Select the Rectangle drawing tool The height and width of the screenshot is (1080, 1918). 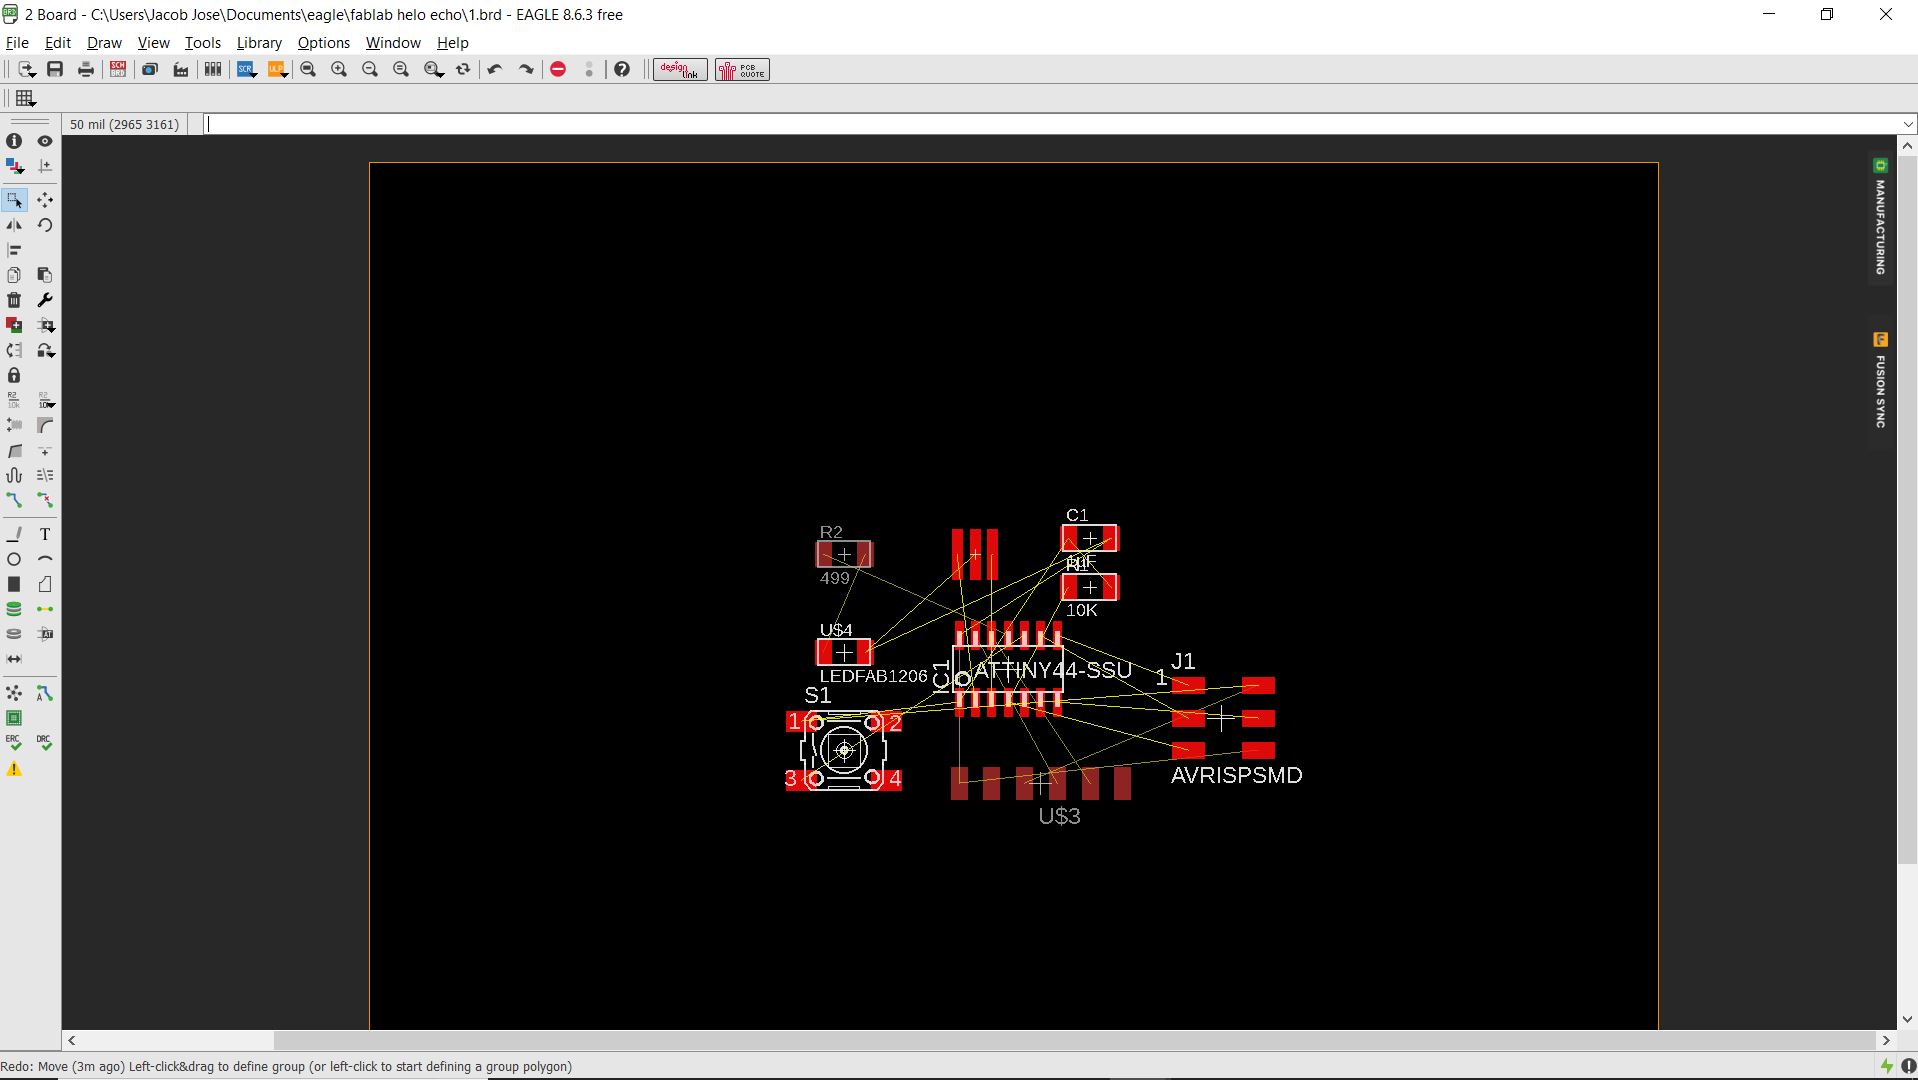pyautogui.click(x=14, y=584)
